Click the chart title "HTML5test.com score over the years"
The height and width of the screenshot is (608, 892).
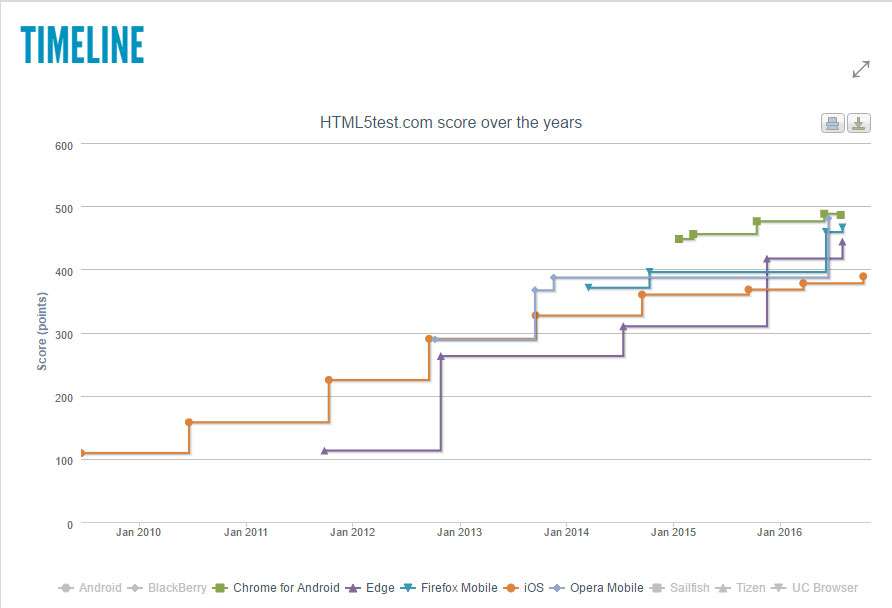point(450,123)
